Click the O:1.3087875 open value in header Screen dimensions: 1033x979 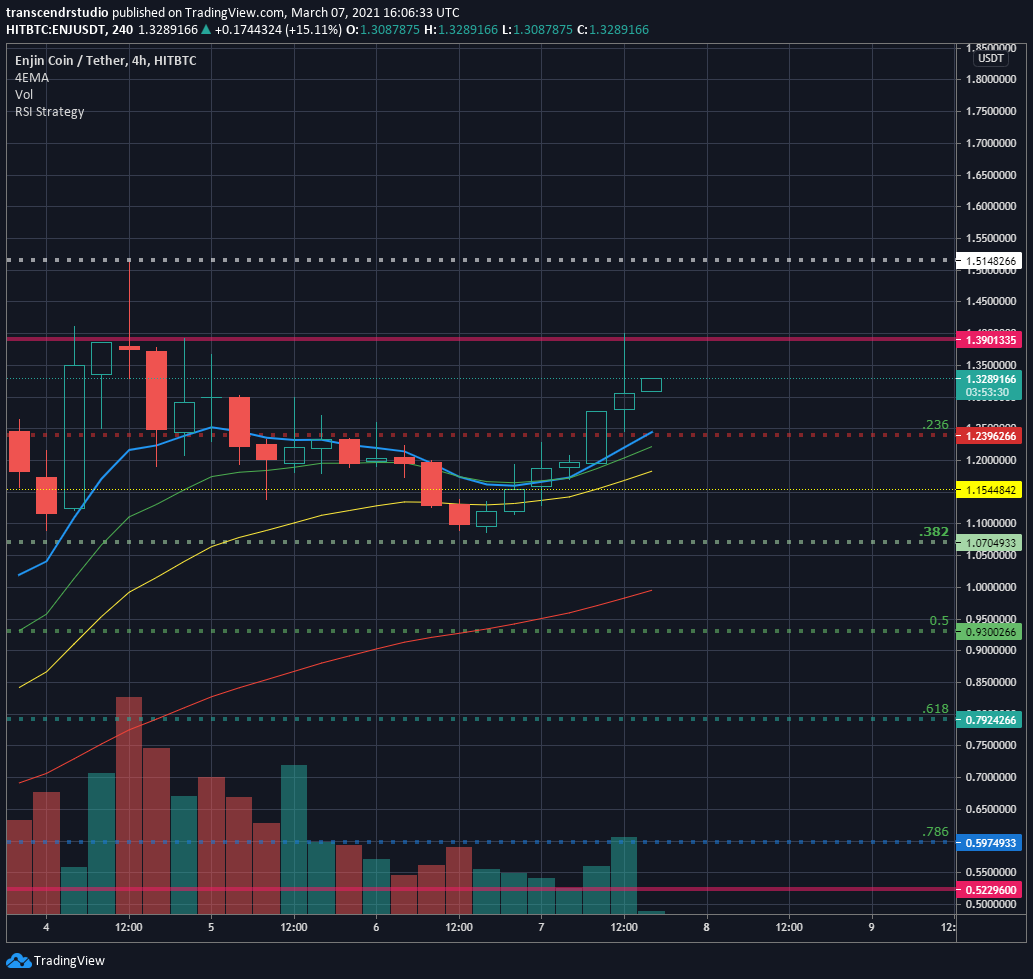coord(383,30)
